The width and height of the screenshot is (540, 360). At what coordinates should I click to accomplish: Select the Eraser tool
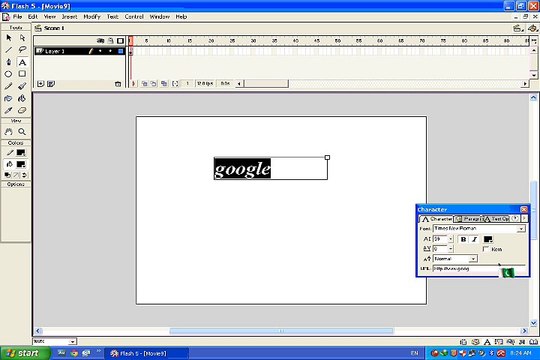coord(22,110)
